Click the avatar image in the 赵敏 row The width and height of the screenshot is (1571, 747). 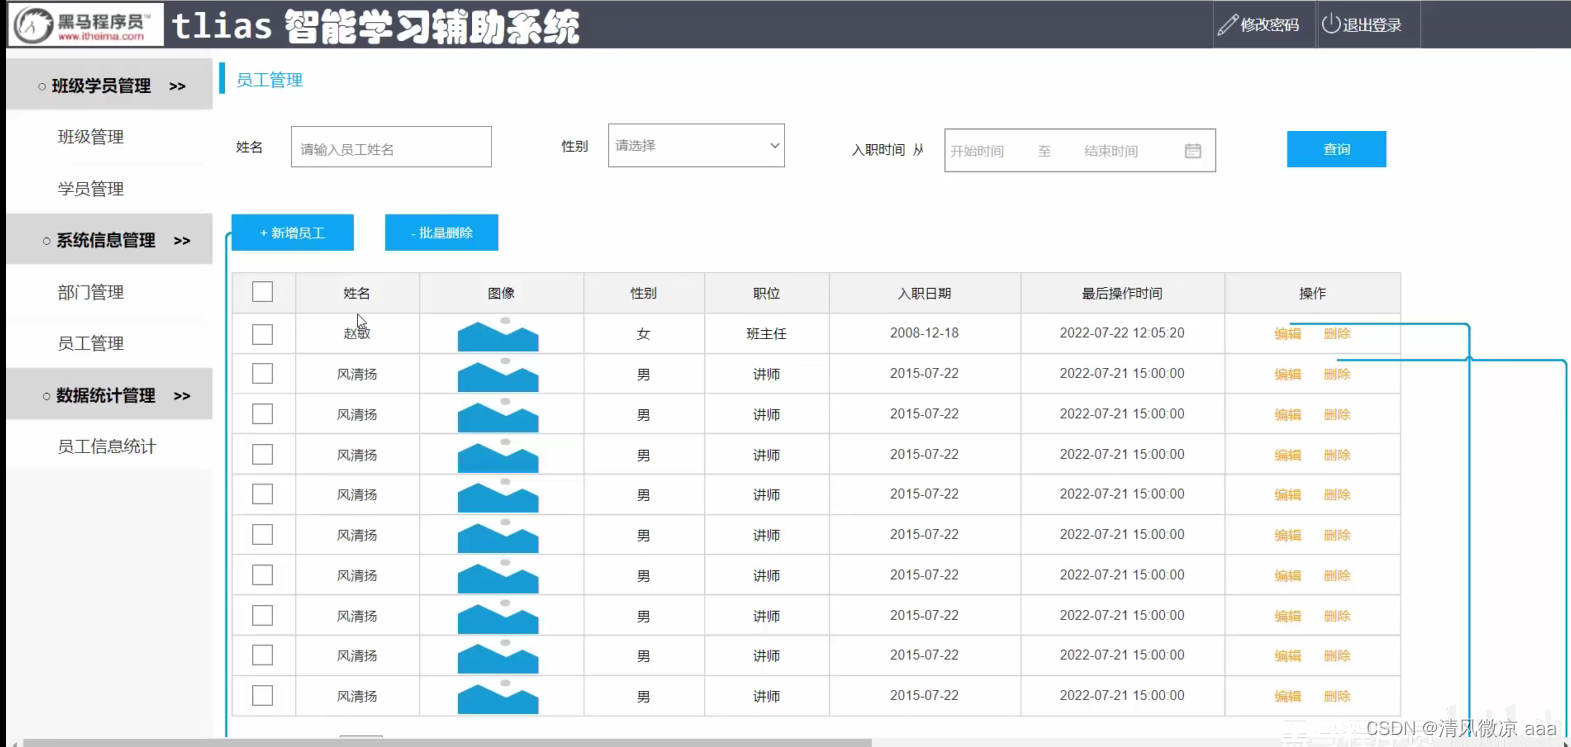(x=498, y=334)
